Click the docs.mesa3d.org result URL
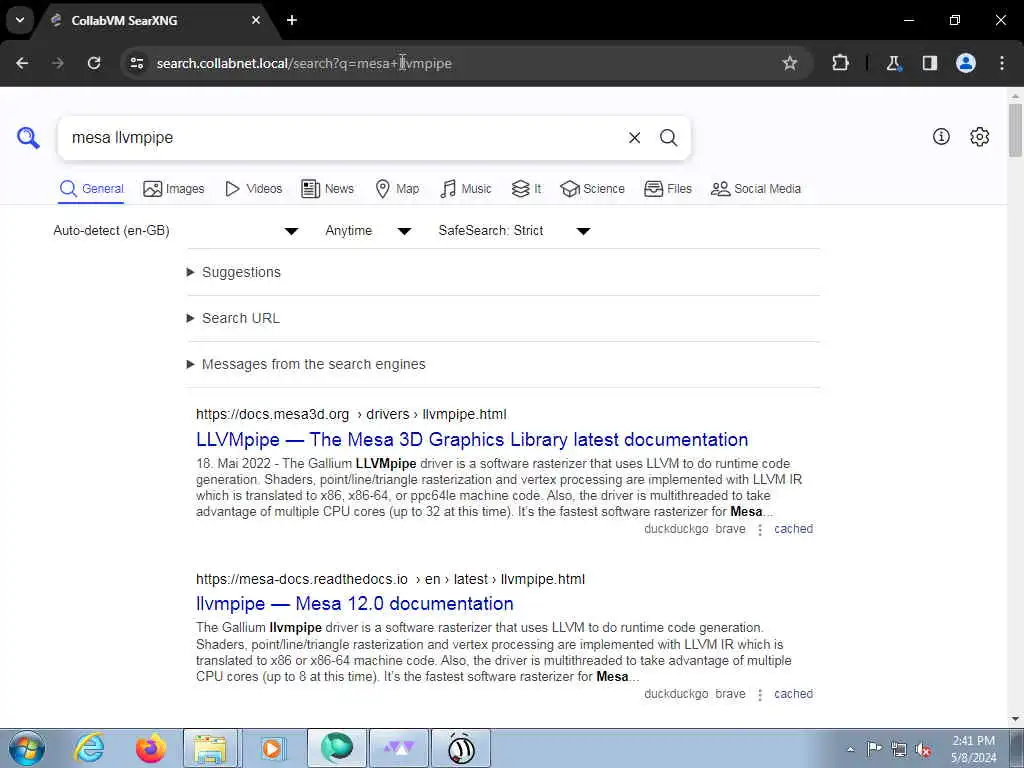Screen dimensions: 1024x768 351,414
